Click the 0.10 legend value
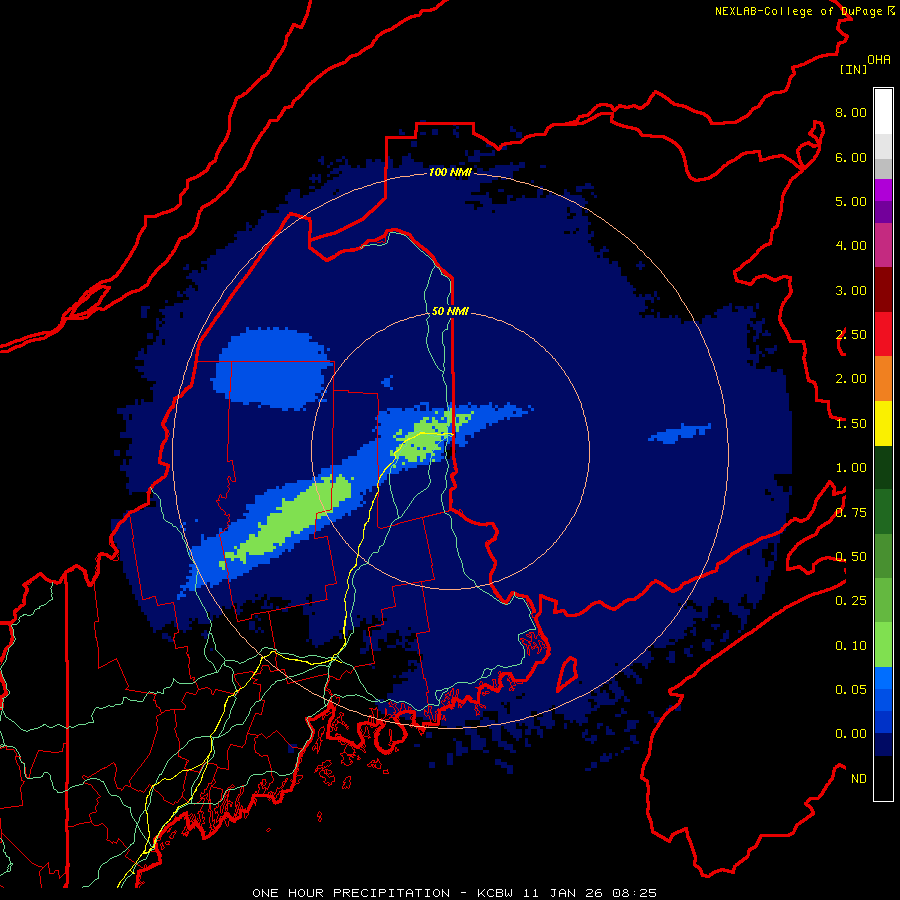The width and height of the screenshot is (900, 900). click(x=851, y=646)
